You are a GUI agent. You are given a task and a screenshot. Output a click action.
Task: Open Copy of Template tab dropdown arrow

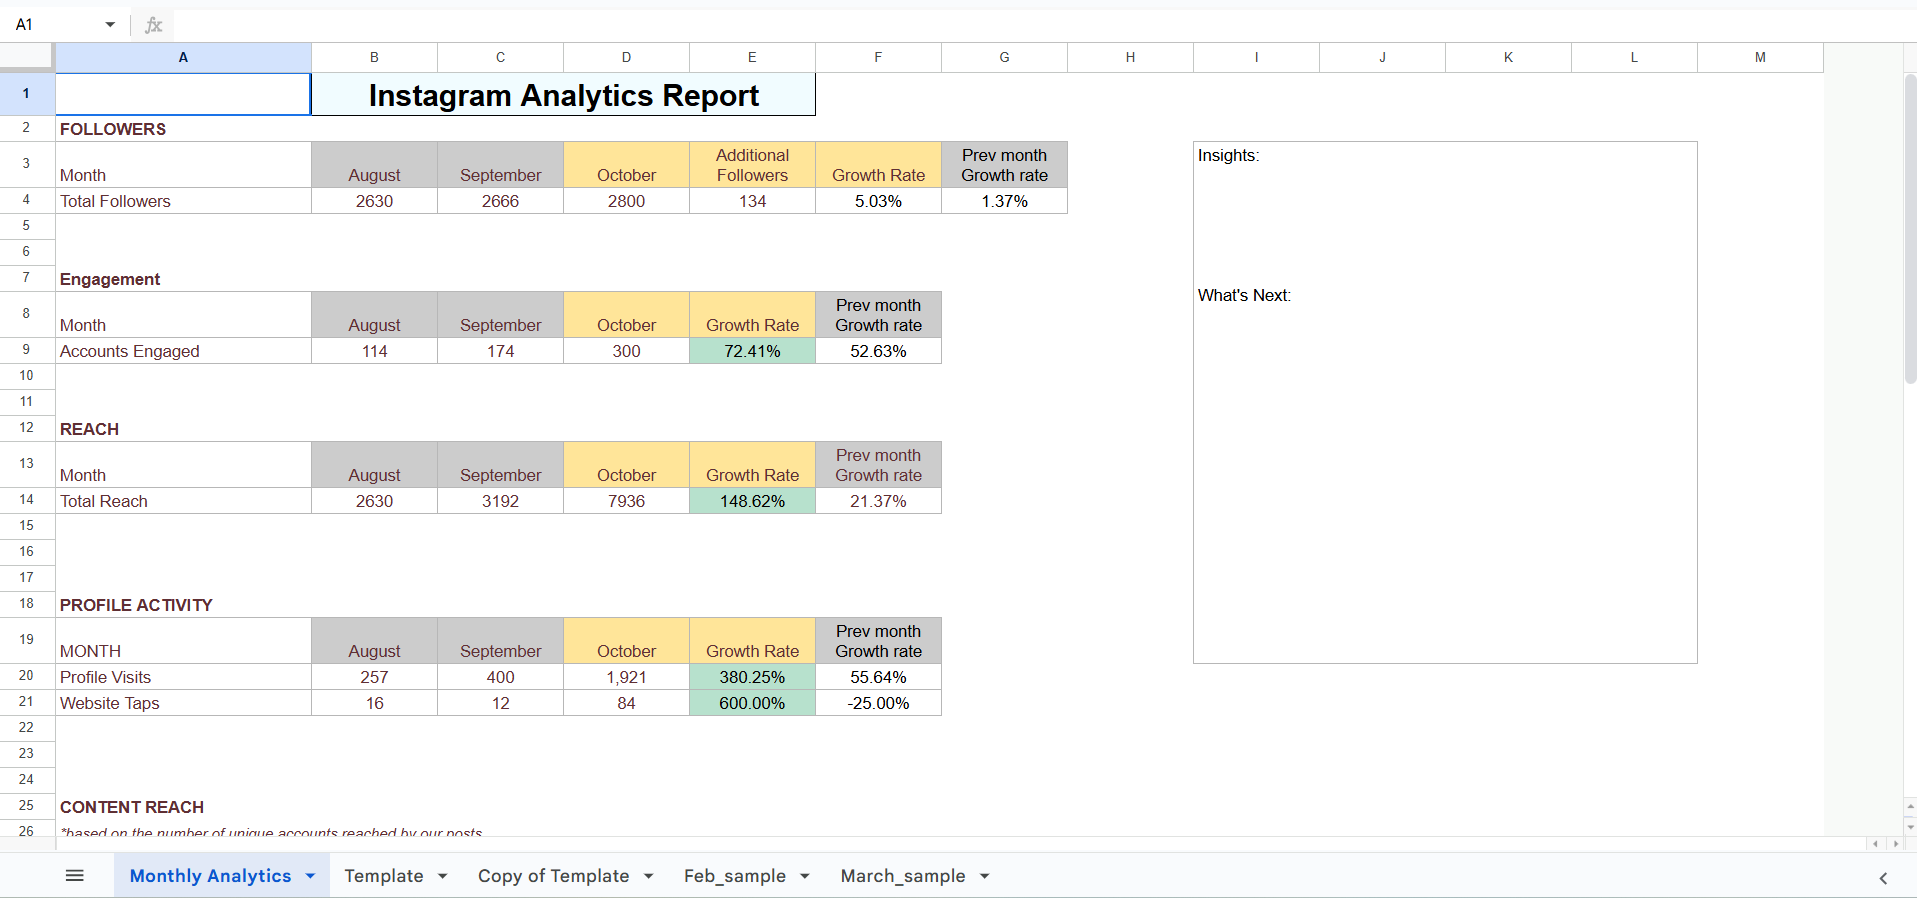[648, 876]
